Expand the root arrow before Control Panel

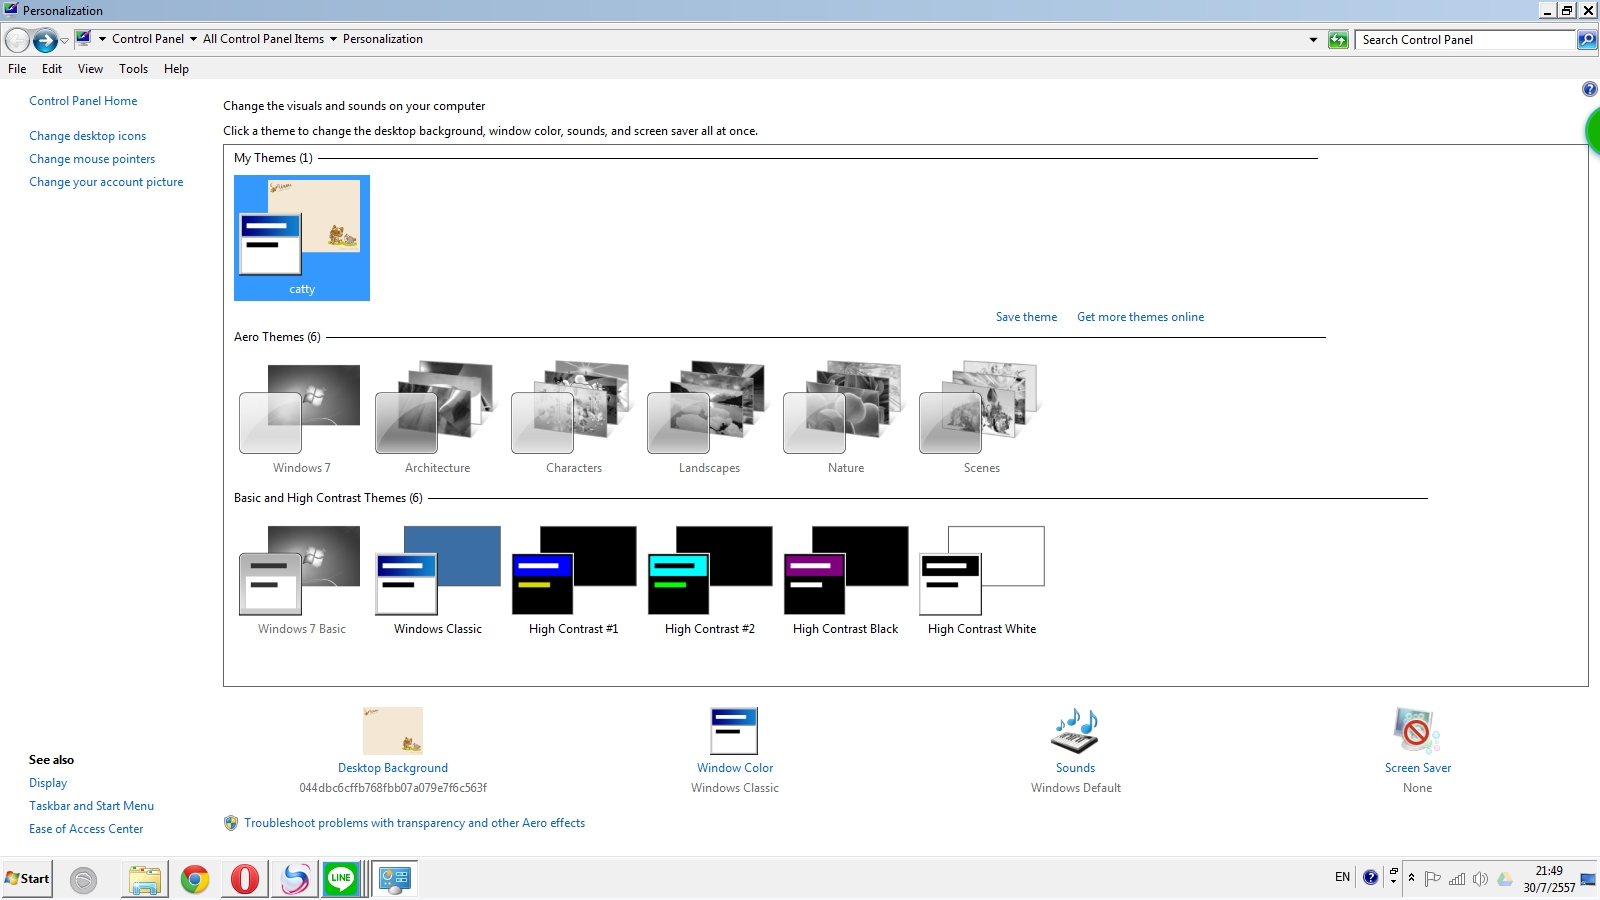click(102, 40)
